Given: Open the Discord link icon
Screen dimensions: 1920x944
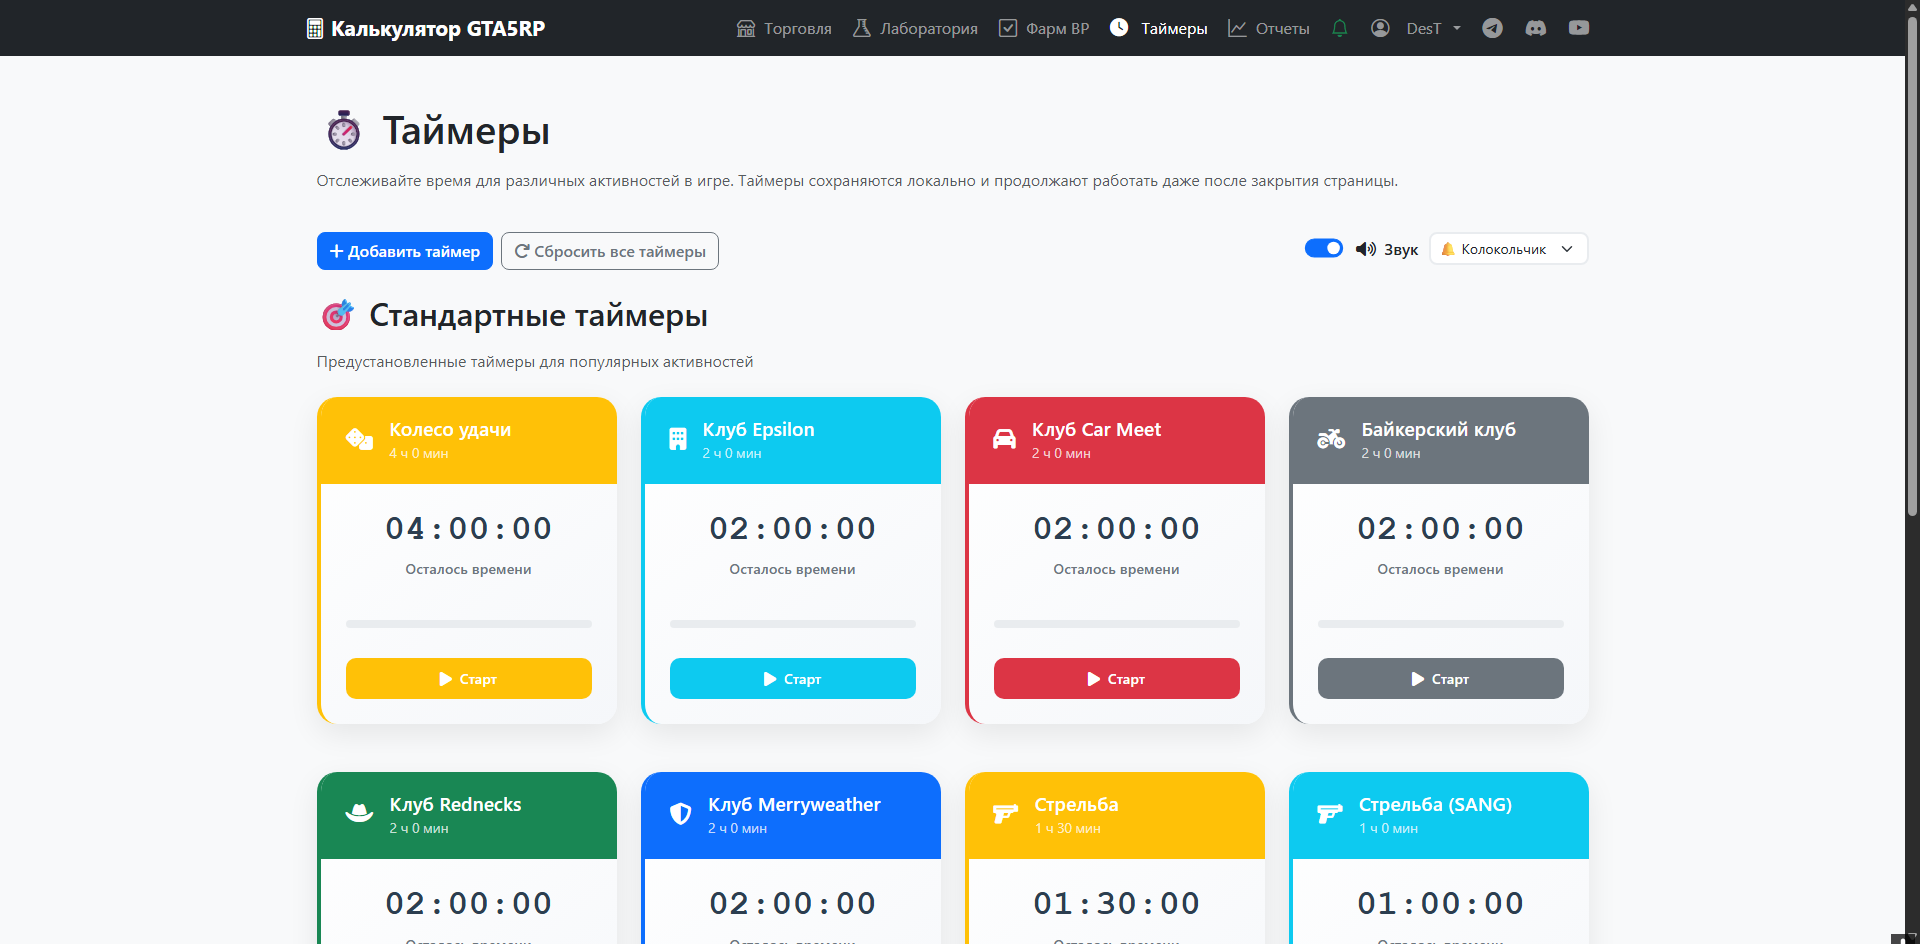Looking at the screenshot, I should pyautogui.click(x=1536, y=28).
